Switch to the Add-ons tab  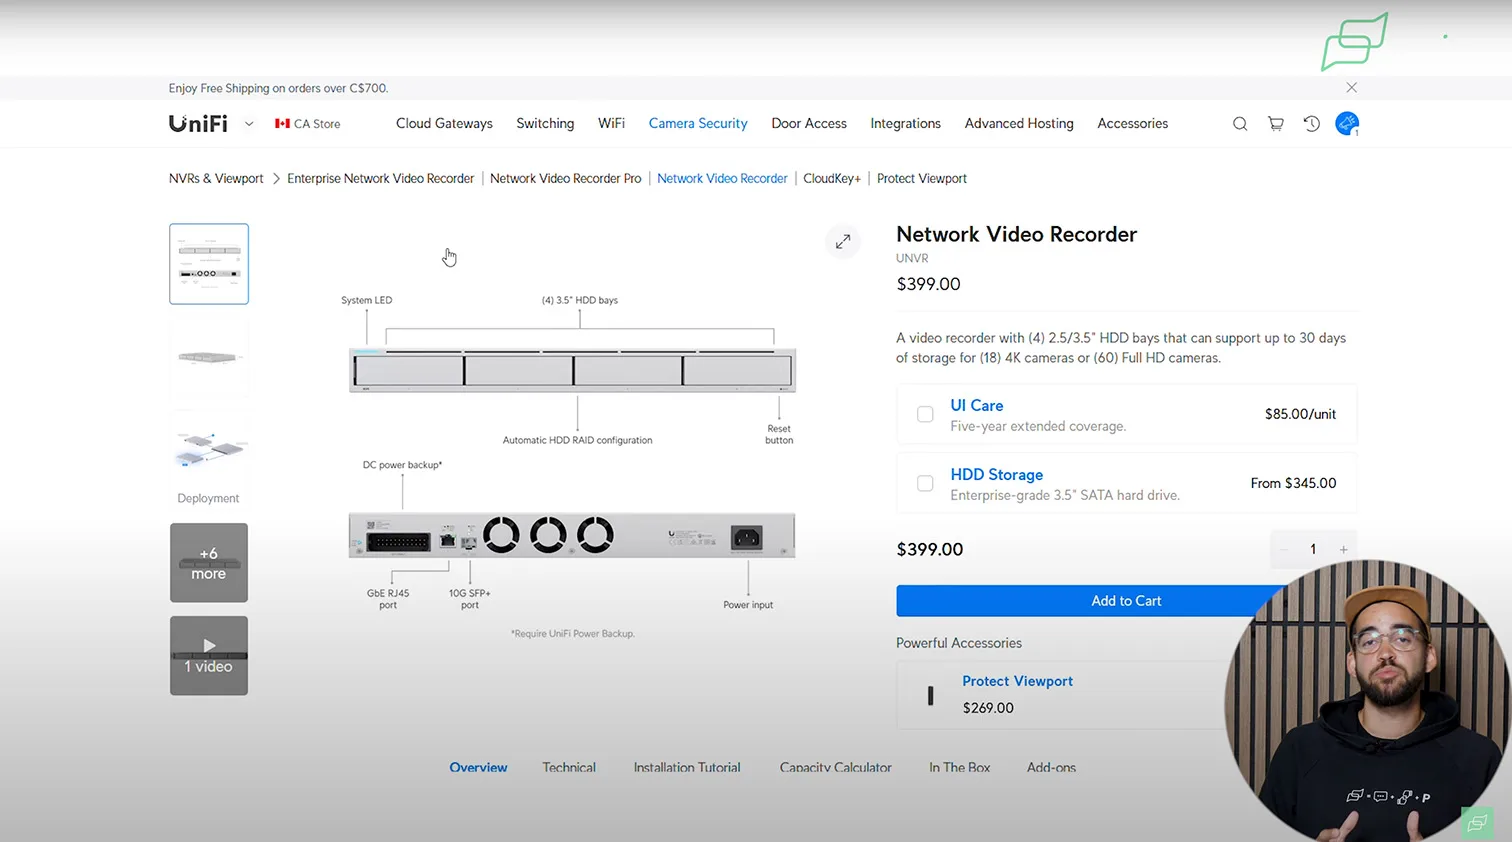pos(1051,768)
